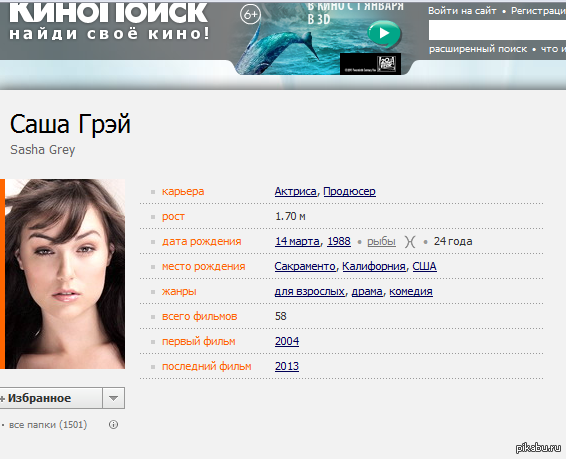The image size is (566, 459).
Task: Open расширенный поиск advanced search
Action: click(x=478, y=49)
